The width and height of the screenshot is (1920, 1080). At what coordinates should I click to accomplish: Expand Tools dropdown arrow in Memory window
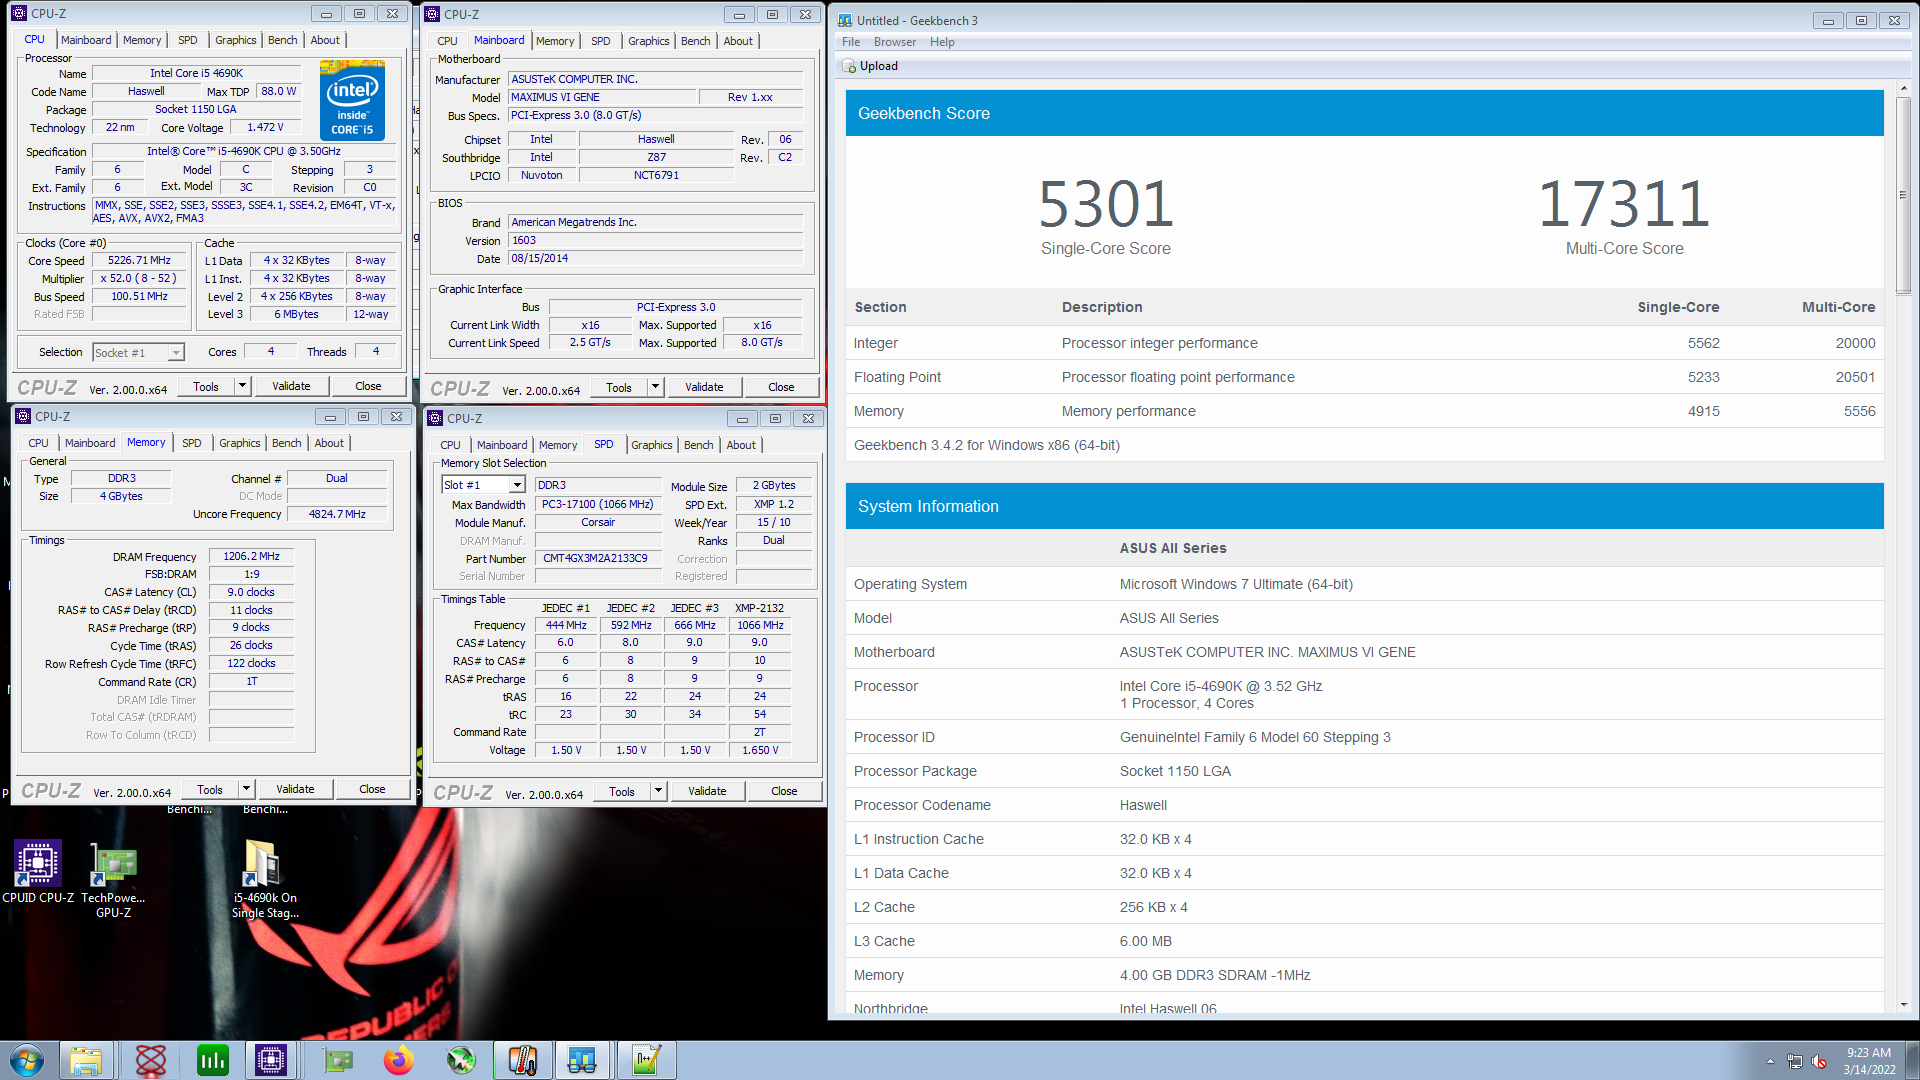tap(246, 789)
